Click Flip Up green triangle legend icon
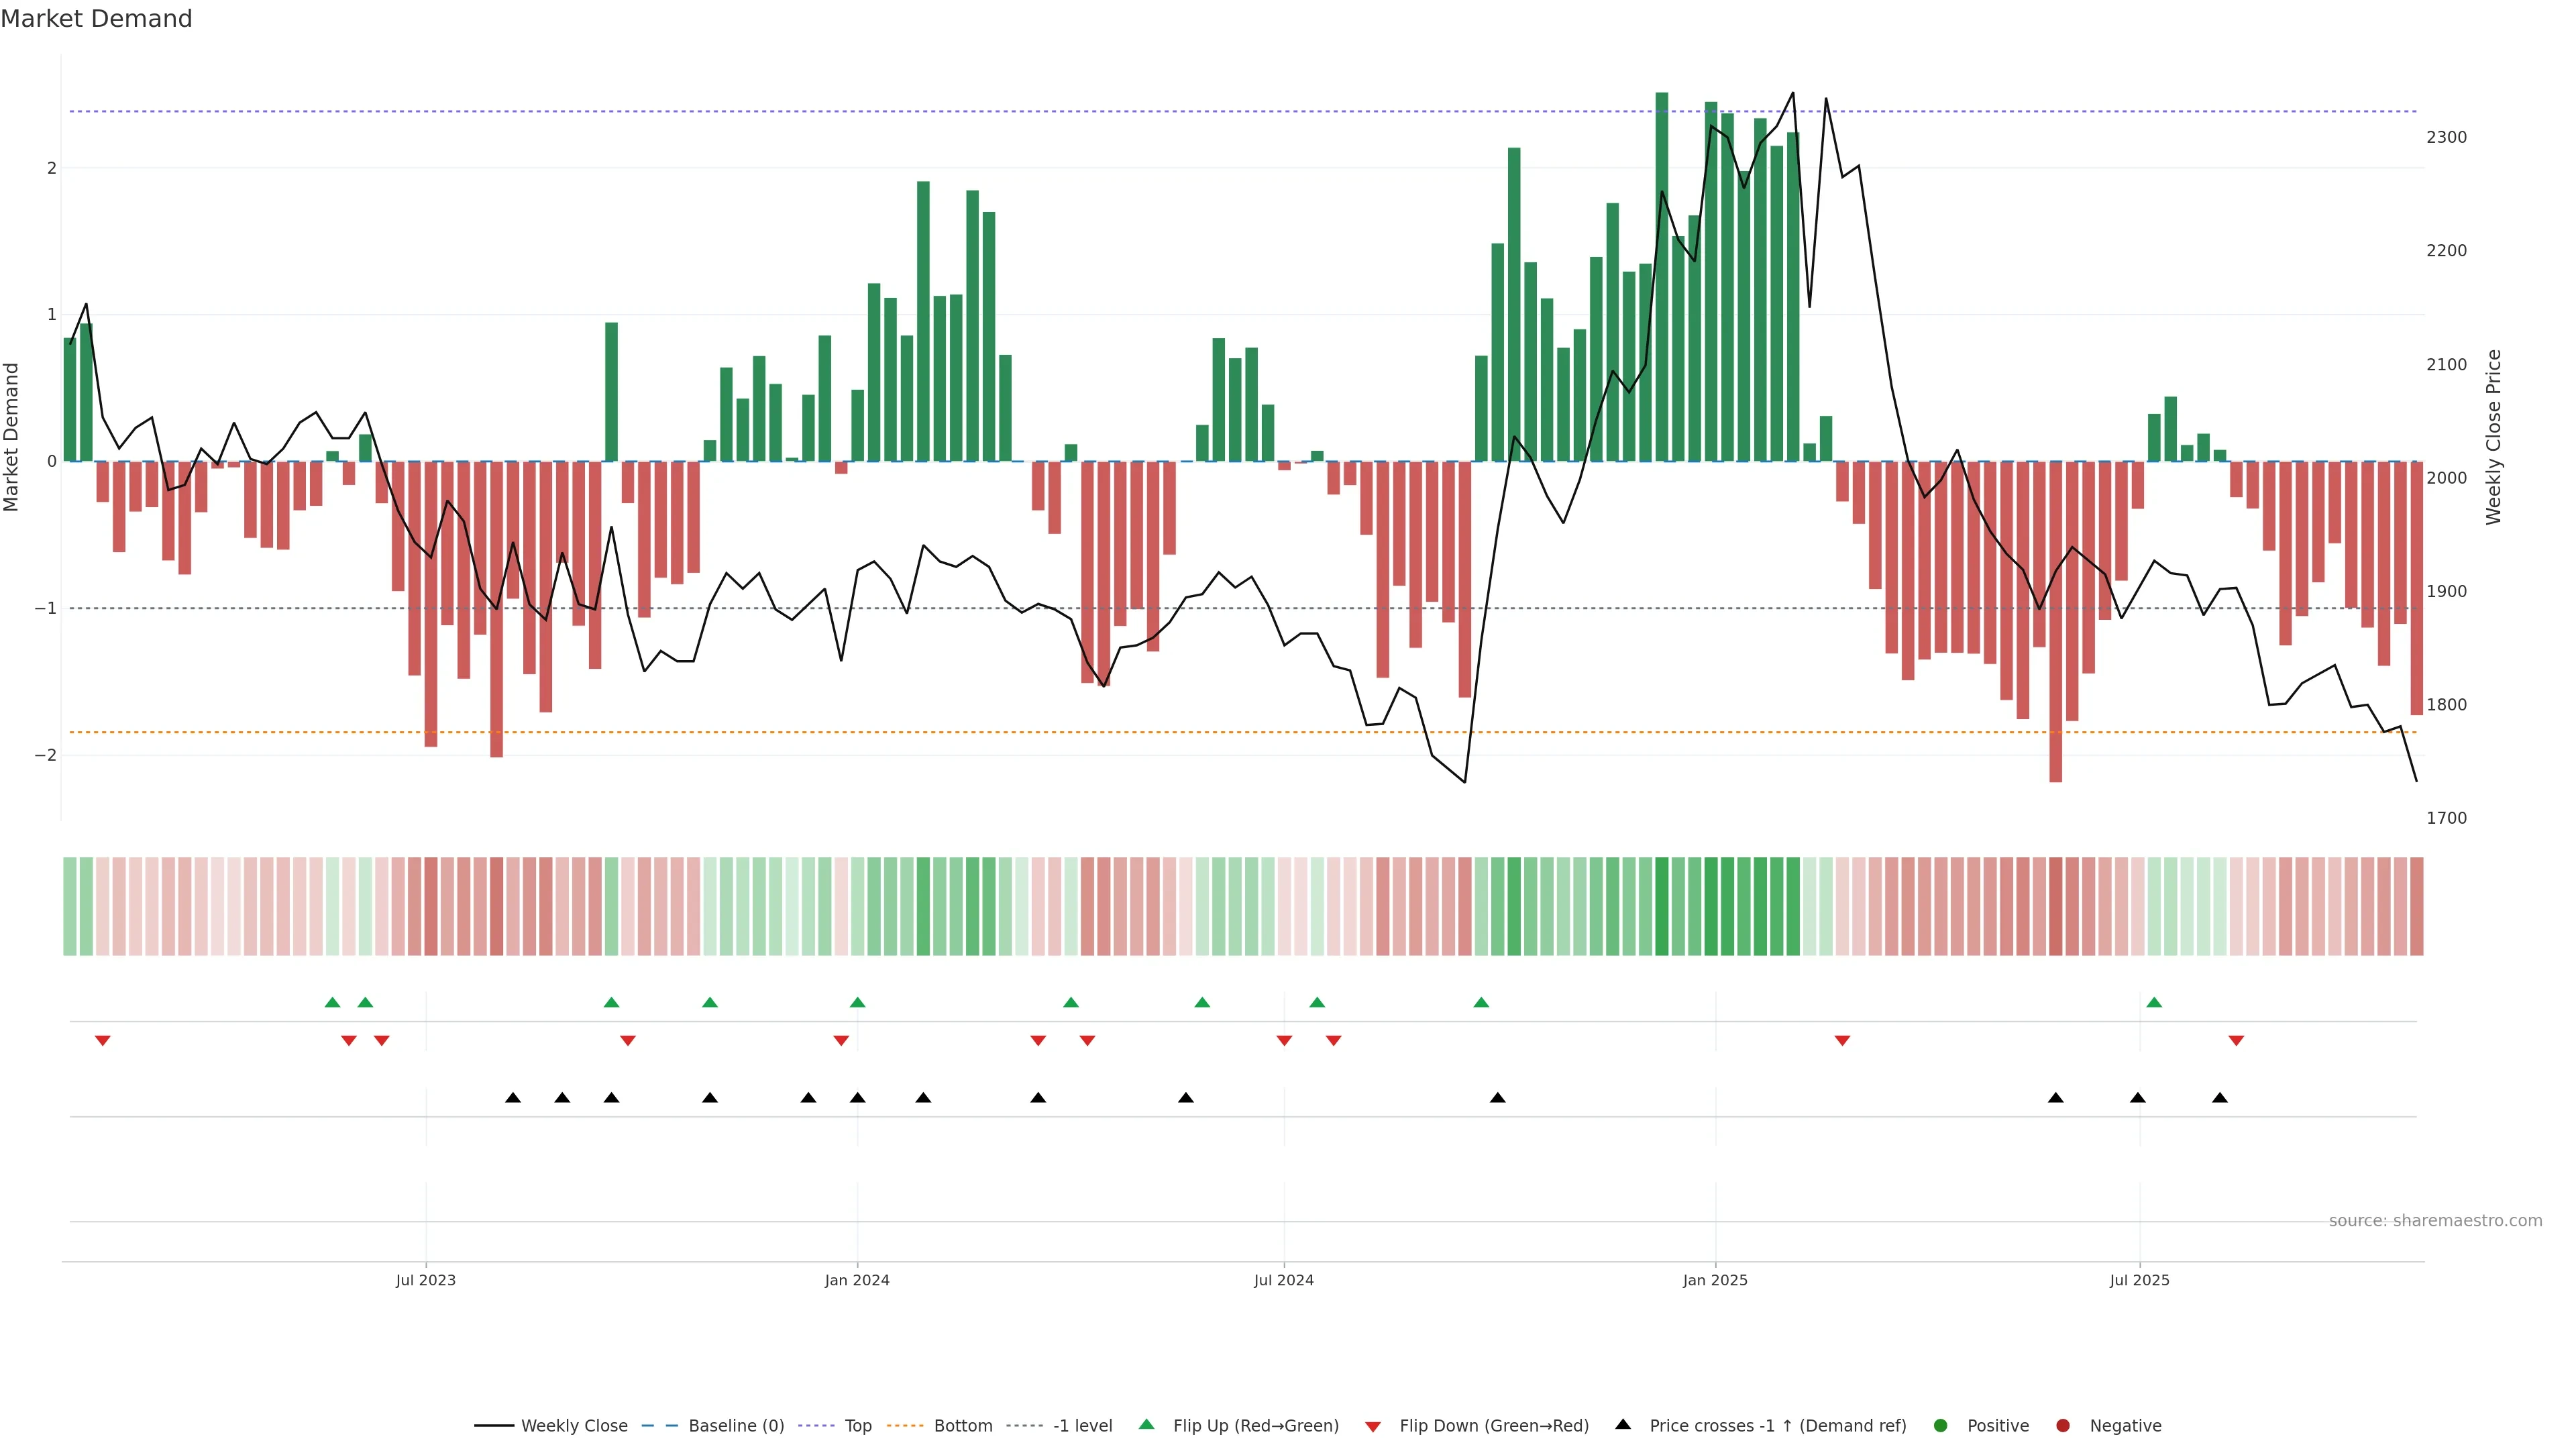The height and width of the screenshot is (1449, 2576). 1147,1424
